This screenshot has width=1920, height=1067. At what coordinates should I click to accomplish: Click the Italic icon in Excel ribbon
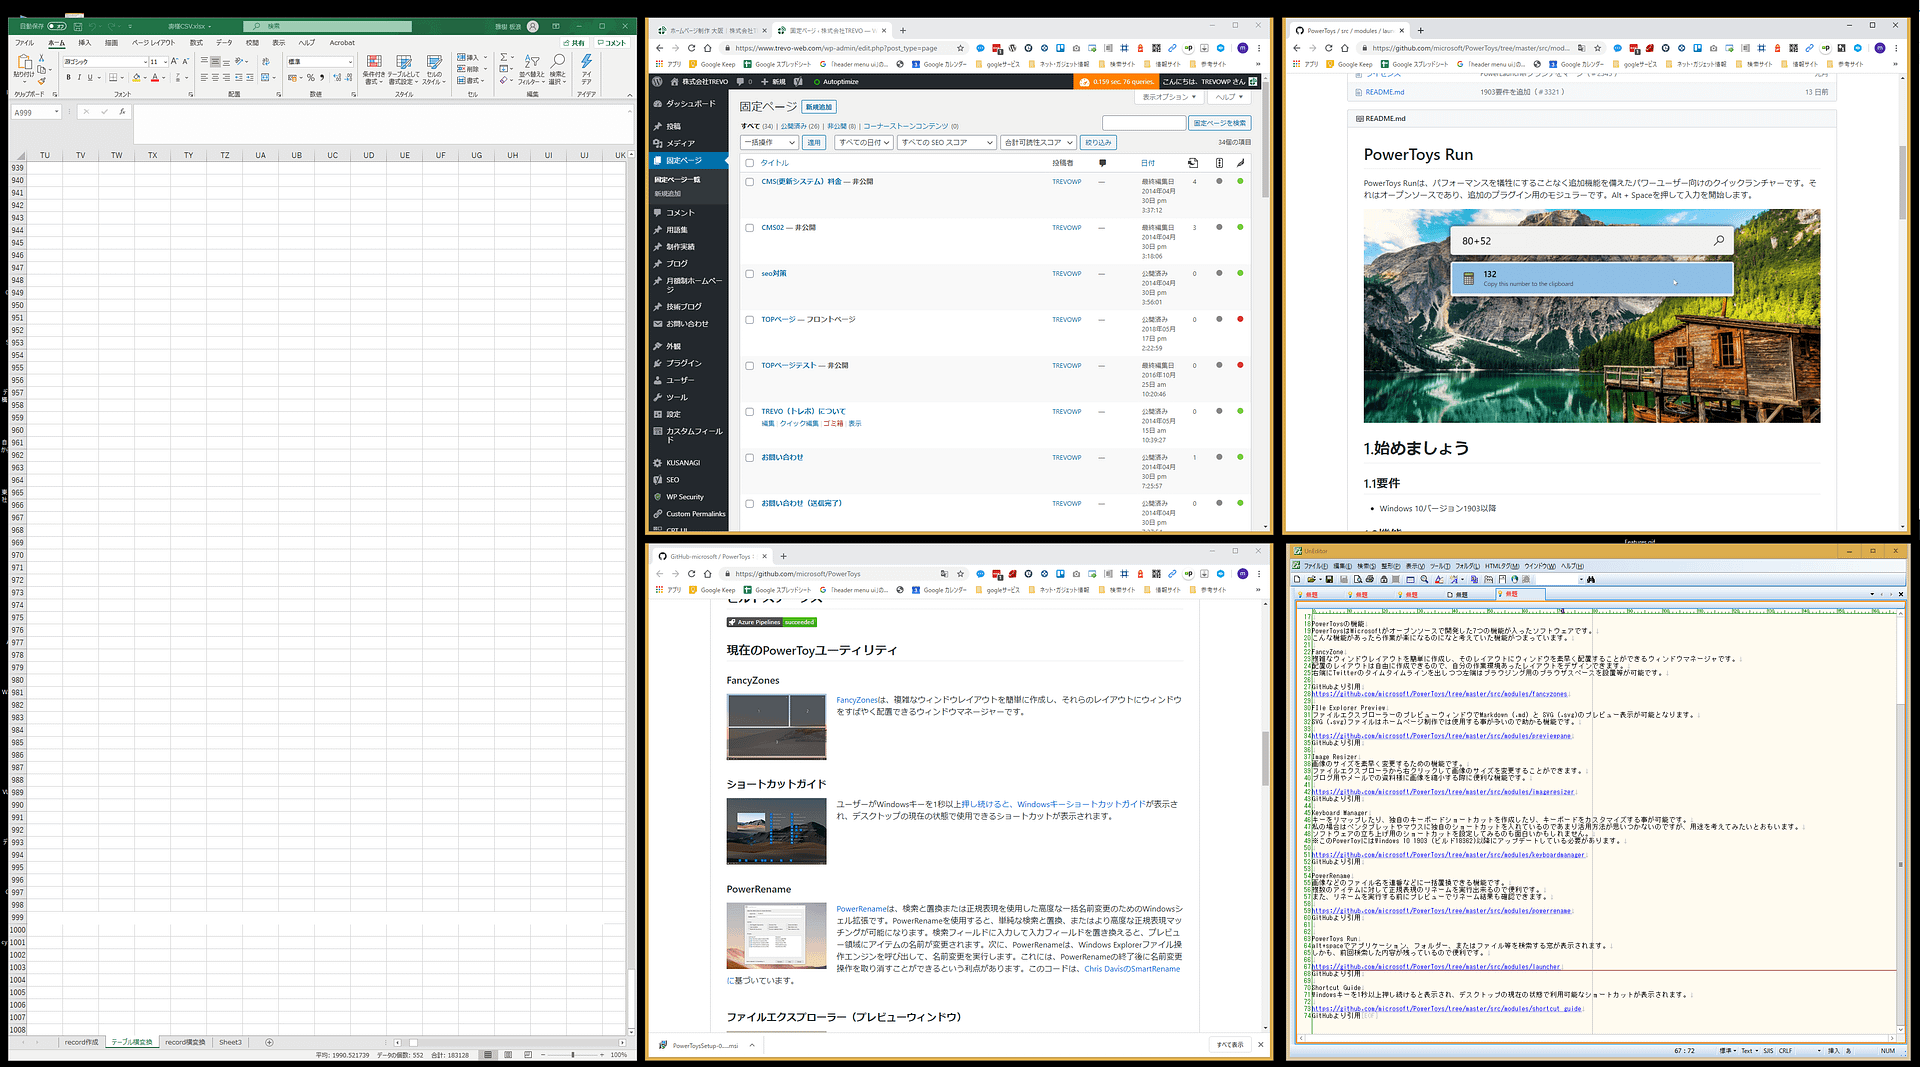[79, 77]
